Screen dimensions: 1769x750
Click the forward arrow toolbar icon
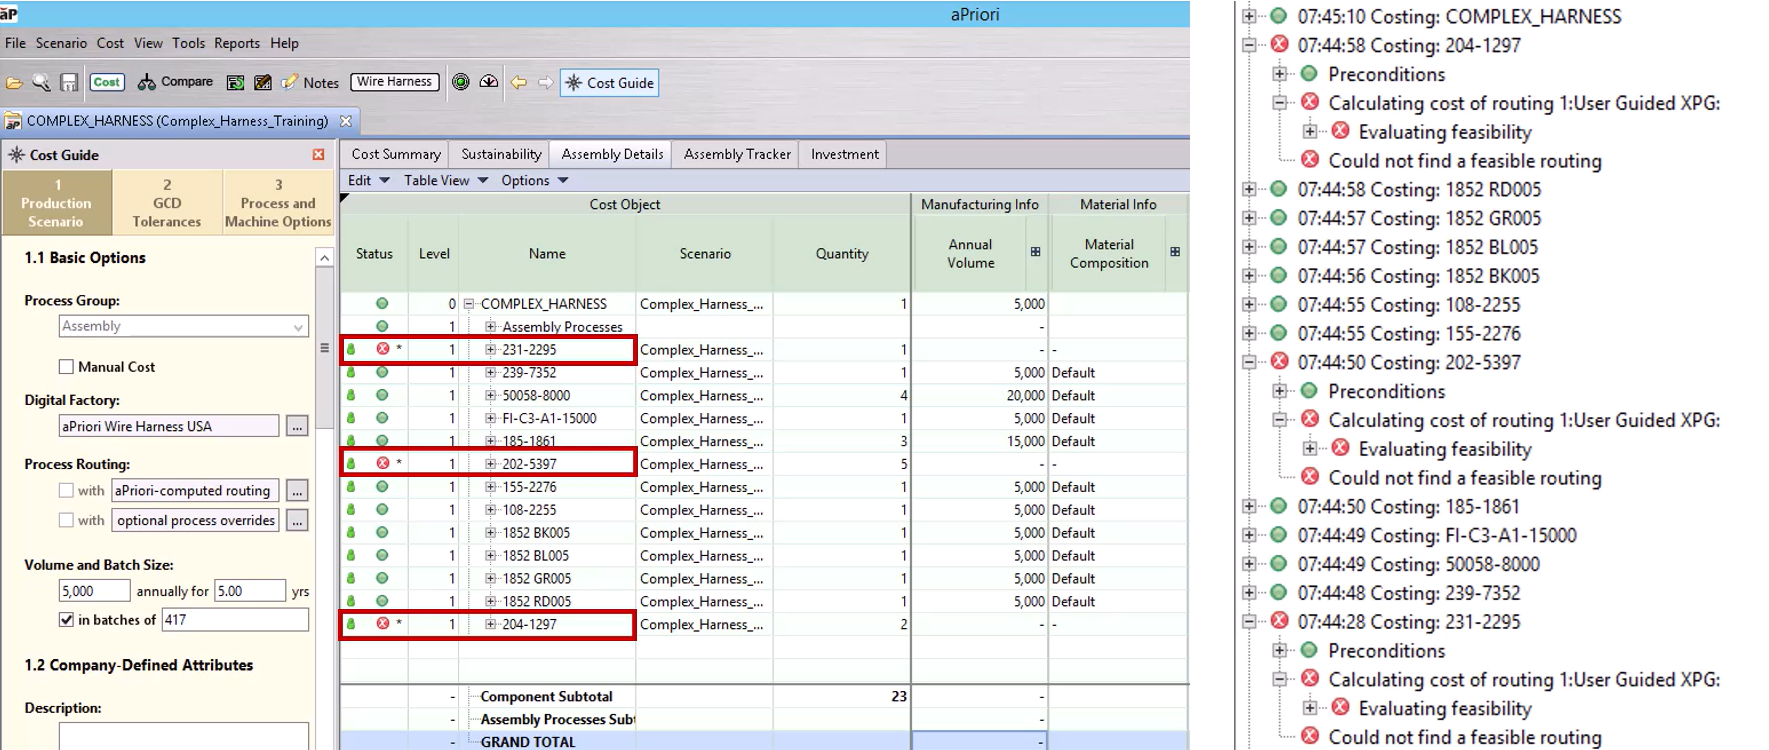[545, 83]
